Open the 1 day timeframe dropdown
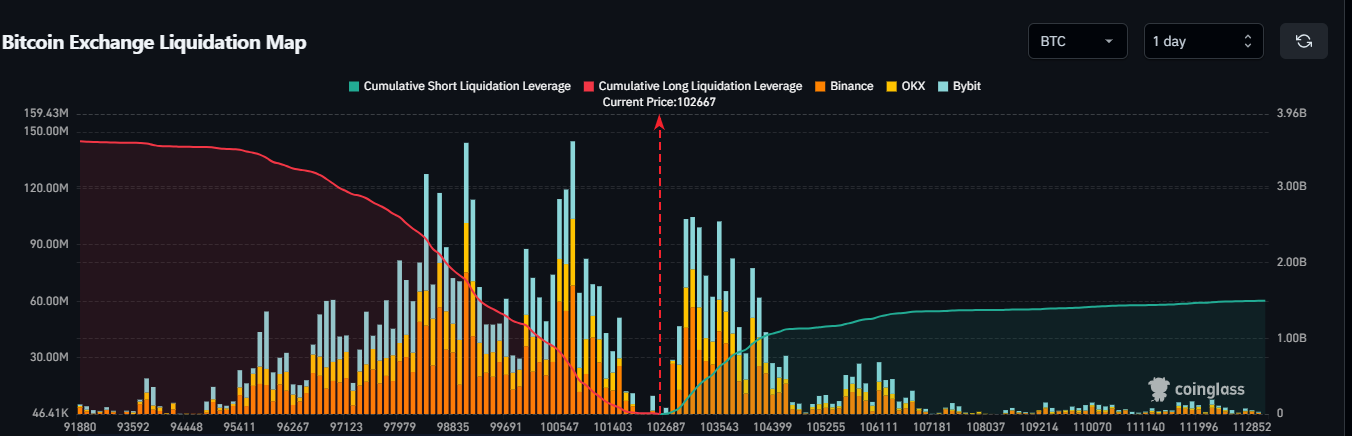Screen dimensions: 1352x436 click(x=1203, y=41)
